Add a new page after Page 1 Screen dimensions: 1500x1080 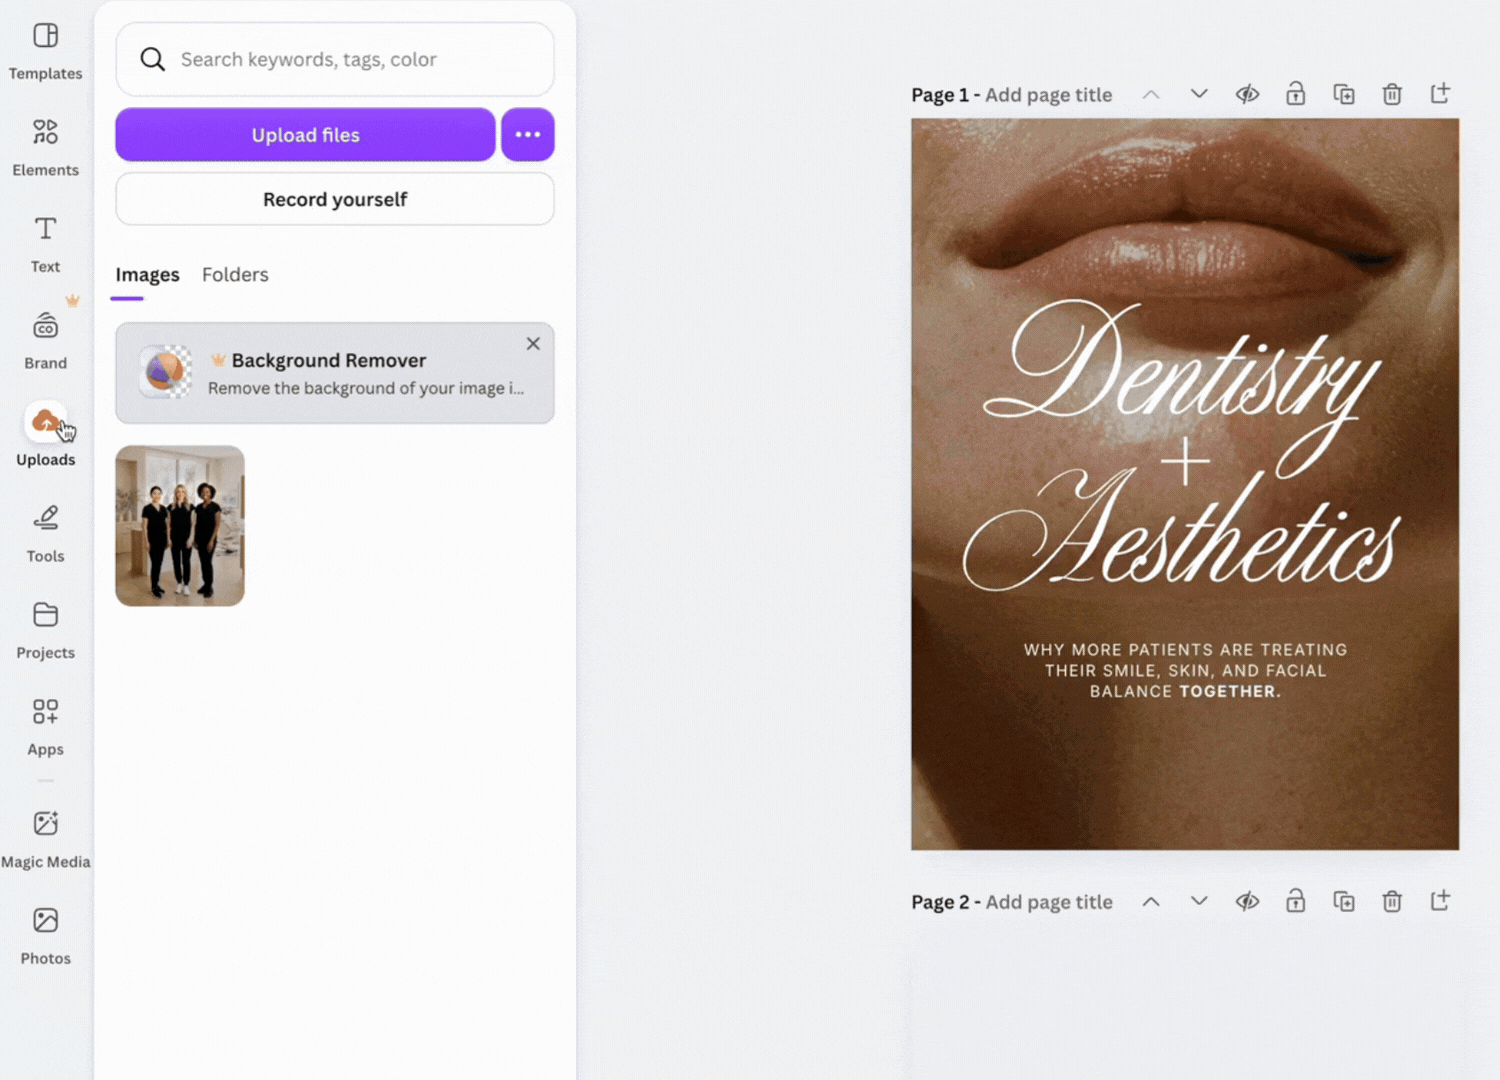point(1440,94)
